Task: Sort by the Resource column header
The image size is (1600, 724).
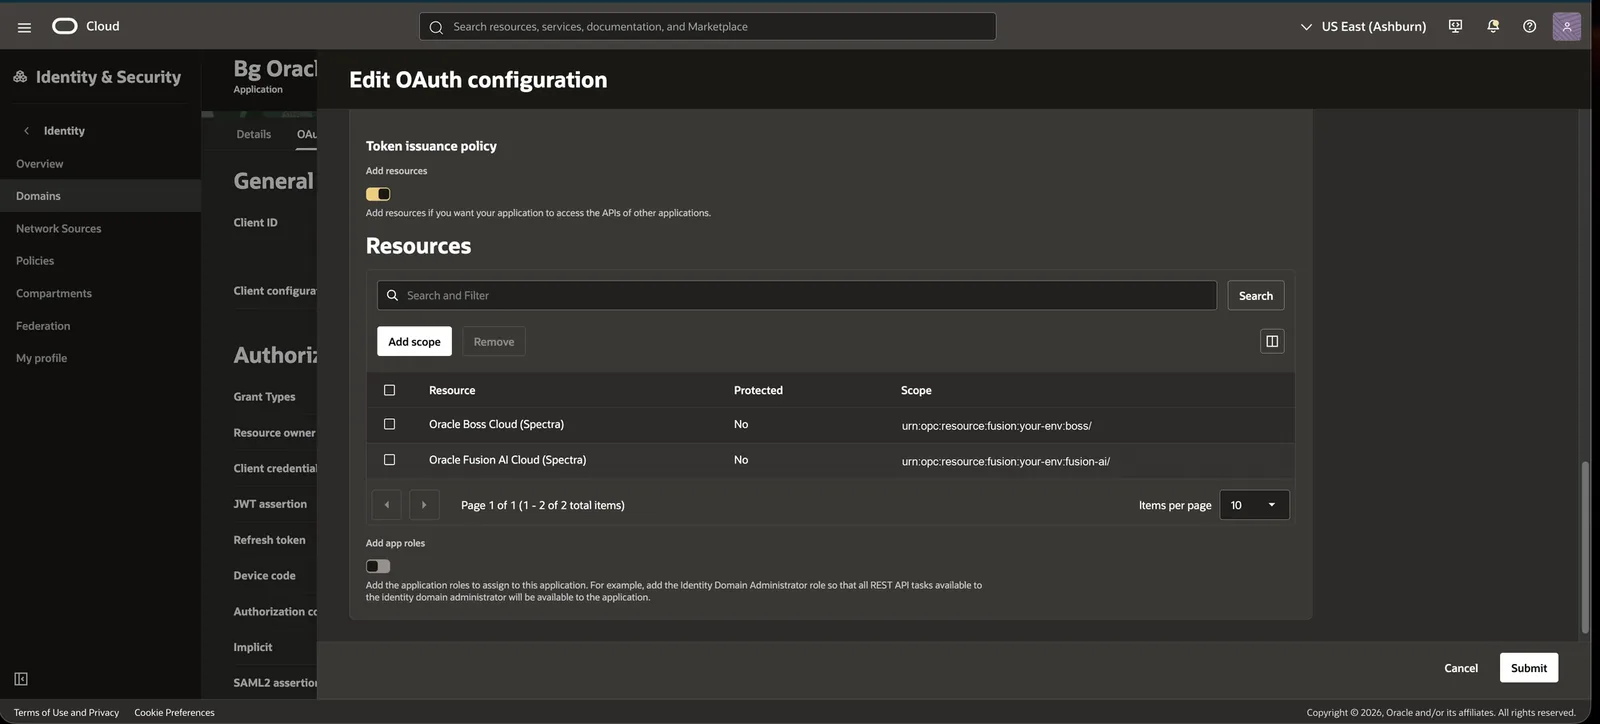Action: [x=452, y=390]
